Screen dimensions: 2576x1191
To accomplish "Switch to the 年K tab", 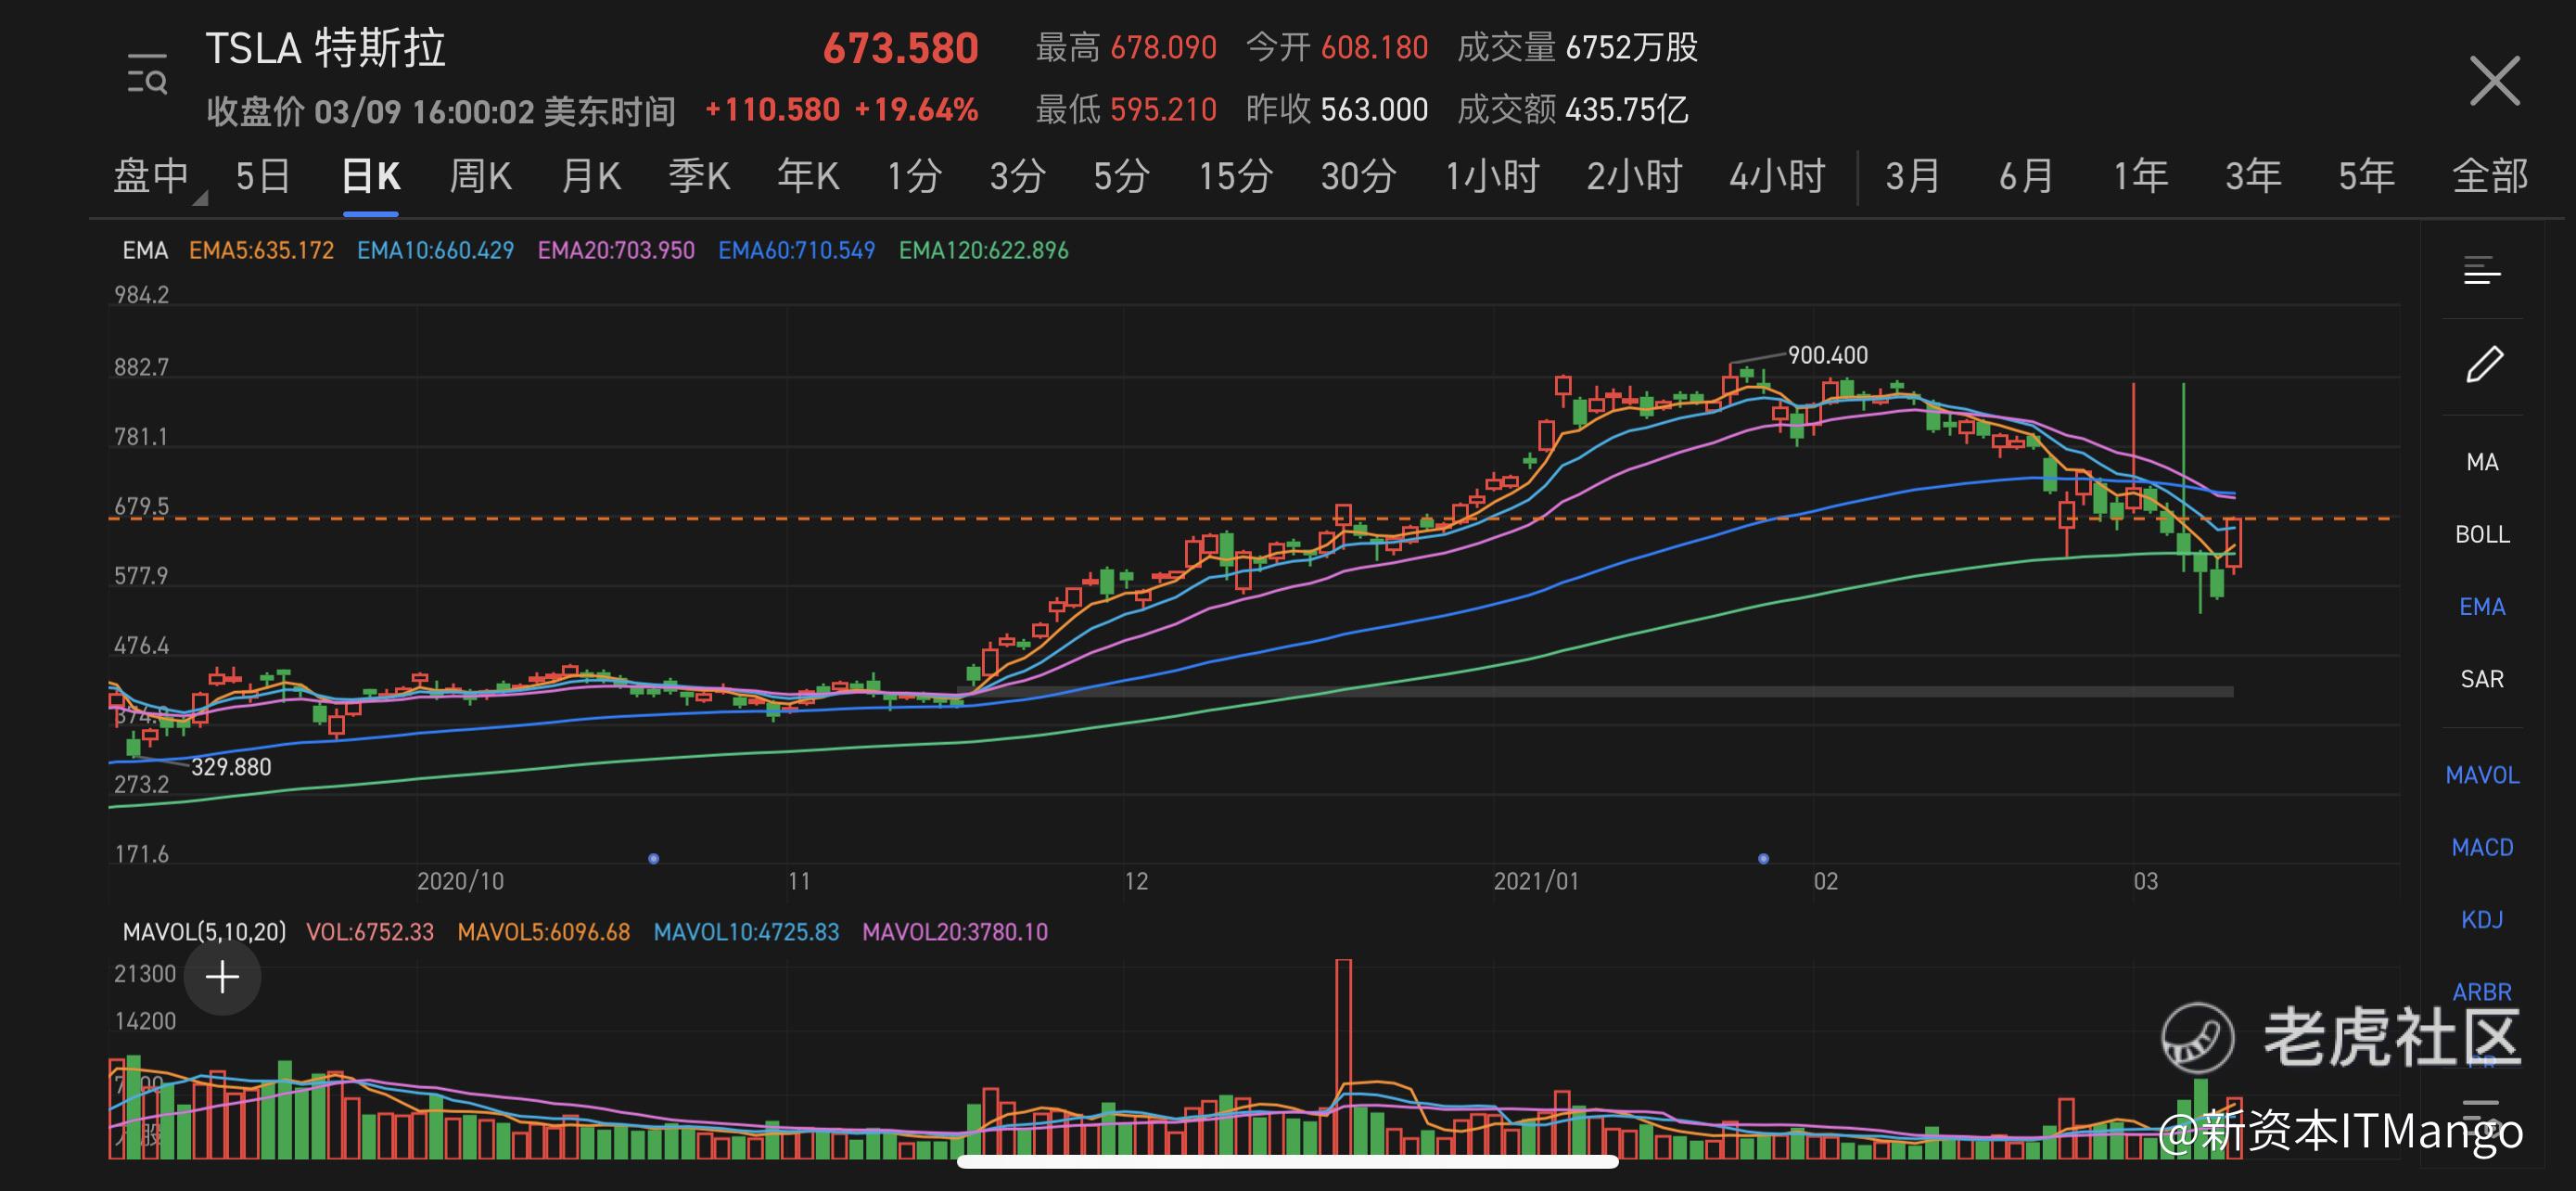I will coord(808,177).
